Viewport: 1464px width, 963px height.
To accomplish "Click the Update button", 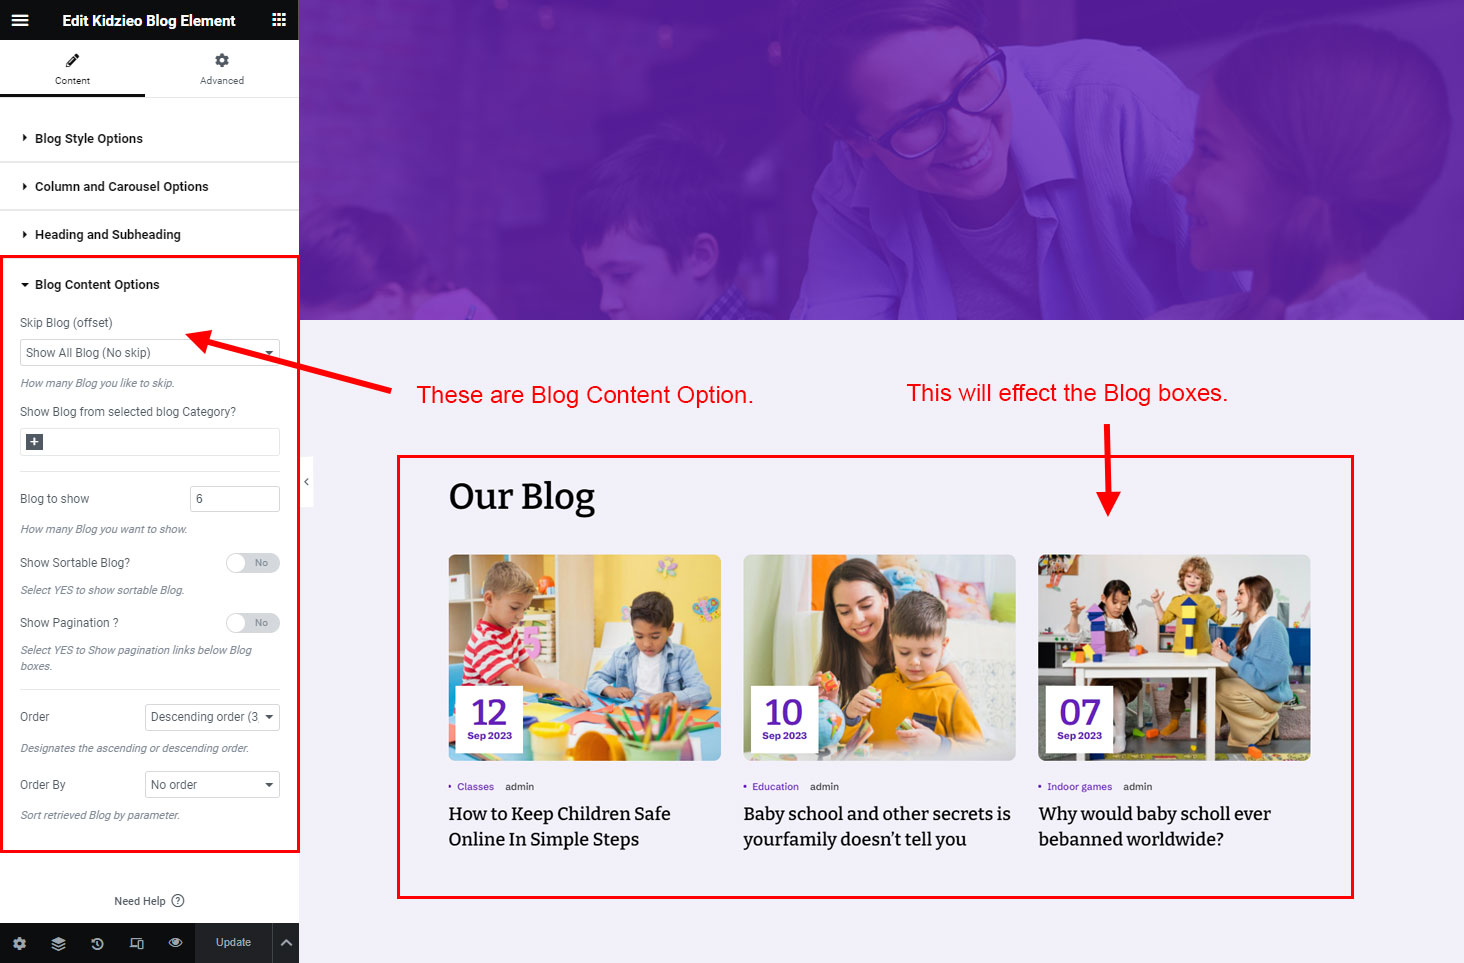I will (x=233, y=943).
